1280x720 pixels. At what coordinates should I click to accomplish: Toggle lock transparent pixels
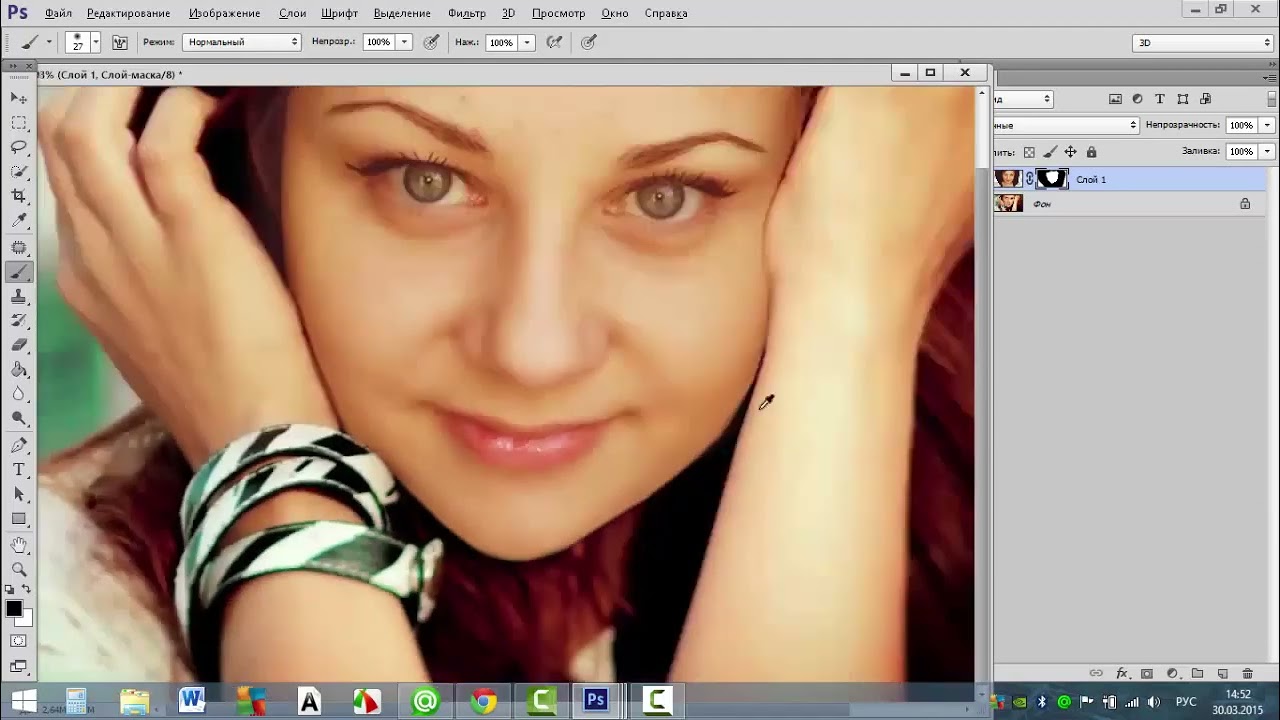[x=1029, y=152]
